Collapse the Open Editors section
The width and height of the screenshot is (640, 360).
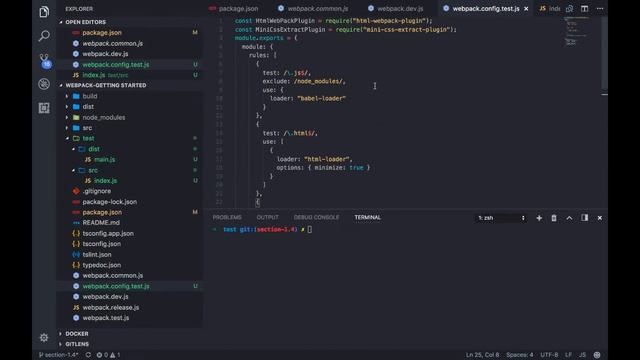[x=85, y=22]
